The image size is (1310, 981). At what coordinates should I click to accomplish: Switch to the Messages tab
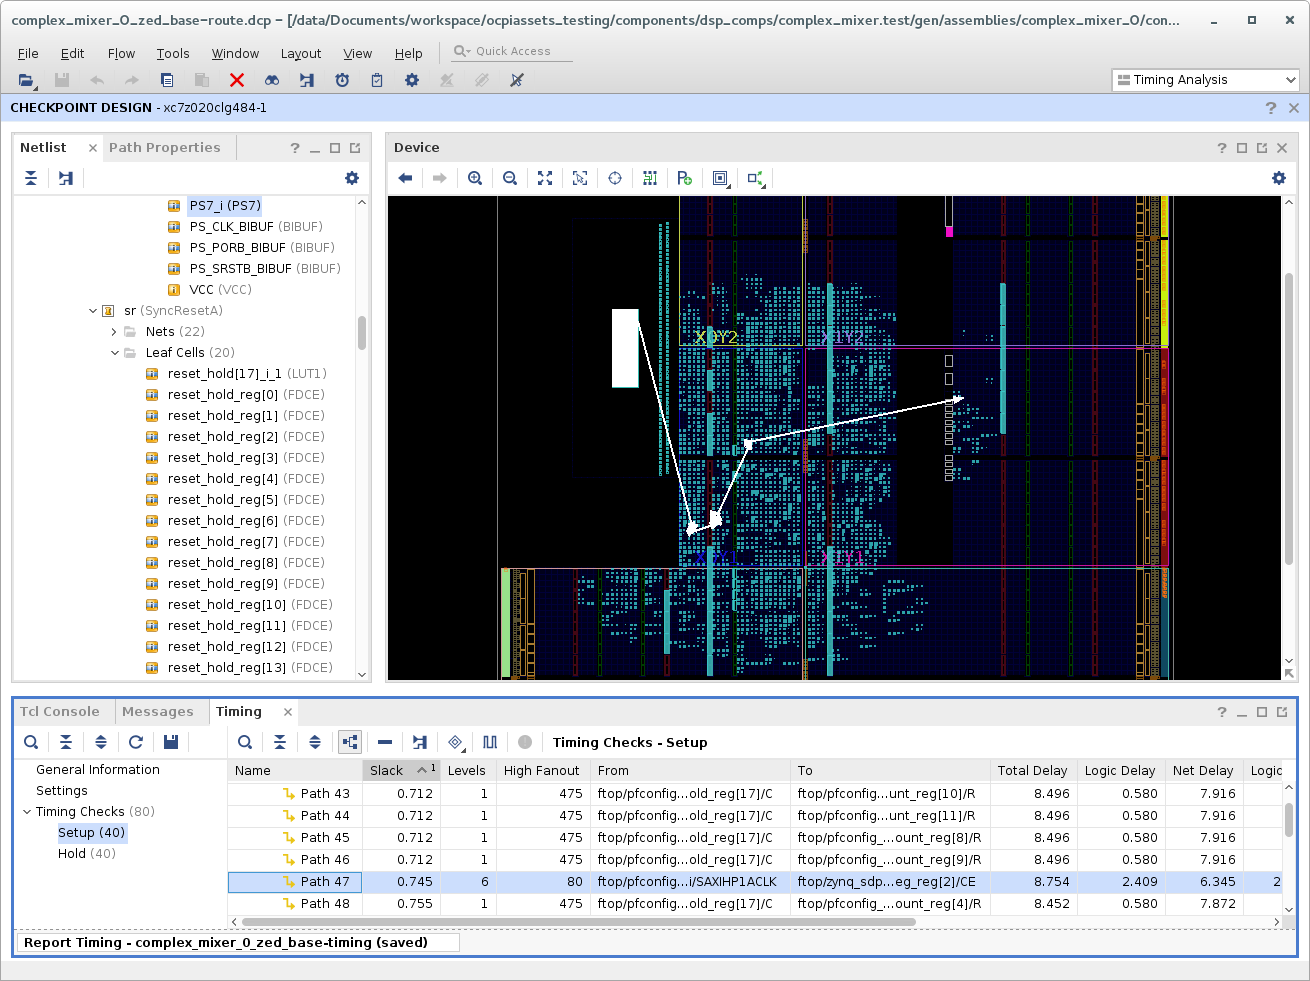(158, 712)
